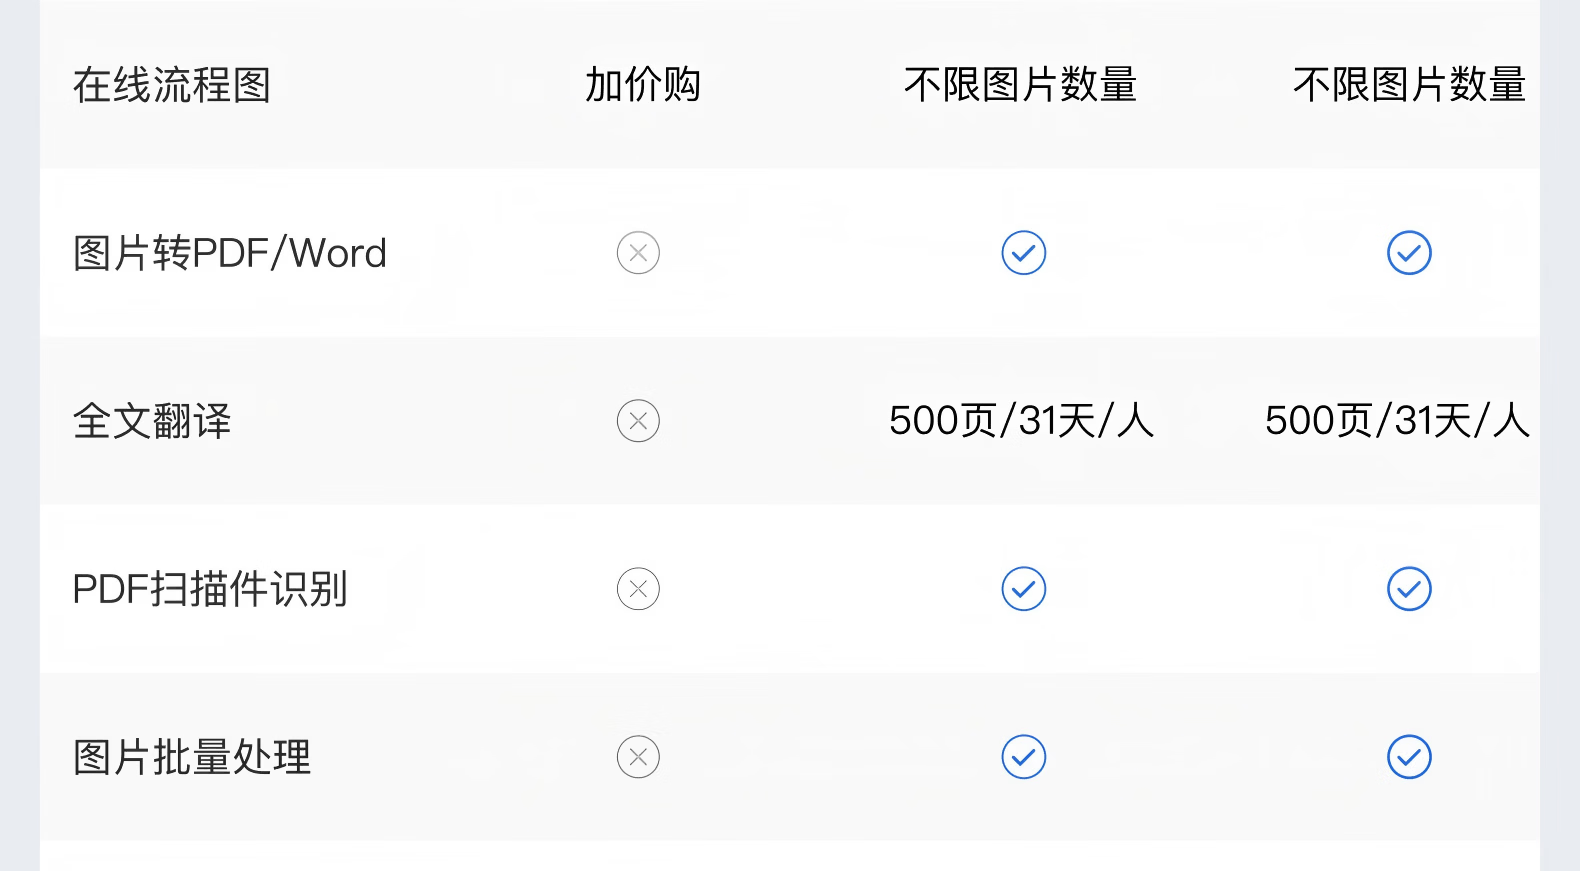This screenshot has width=1580, height=871.
Task: Click the rightmost 不限图片数量 text
Action: 1409,85
